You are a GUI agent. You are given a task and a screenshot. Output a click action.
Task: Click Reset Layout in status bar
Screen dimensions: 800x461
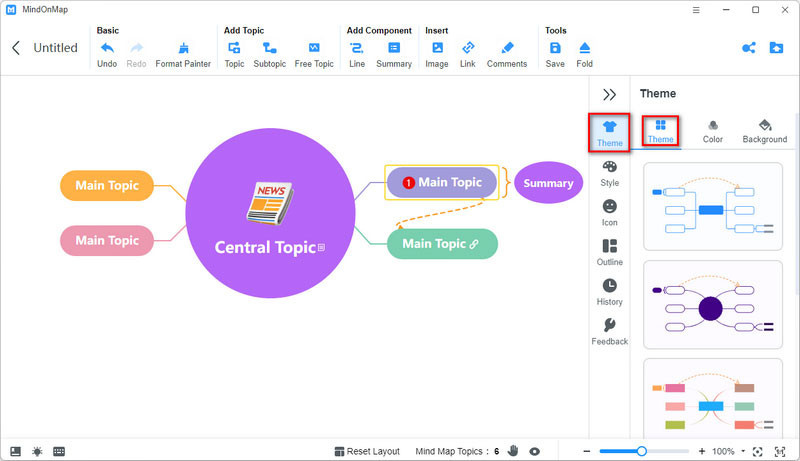coord(367,451)
